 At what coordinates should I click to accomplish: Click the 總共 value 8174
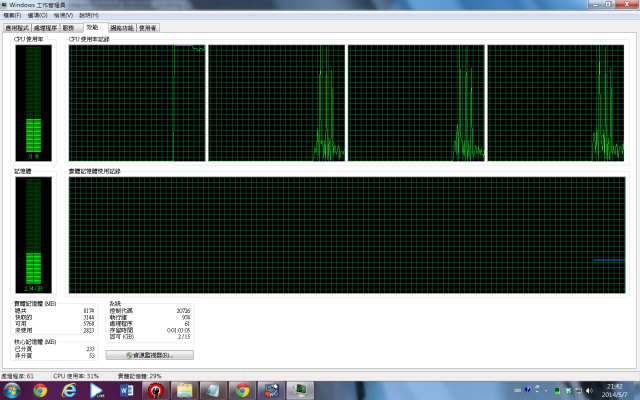89,311
